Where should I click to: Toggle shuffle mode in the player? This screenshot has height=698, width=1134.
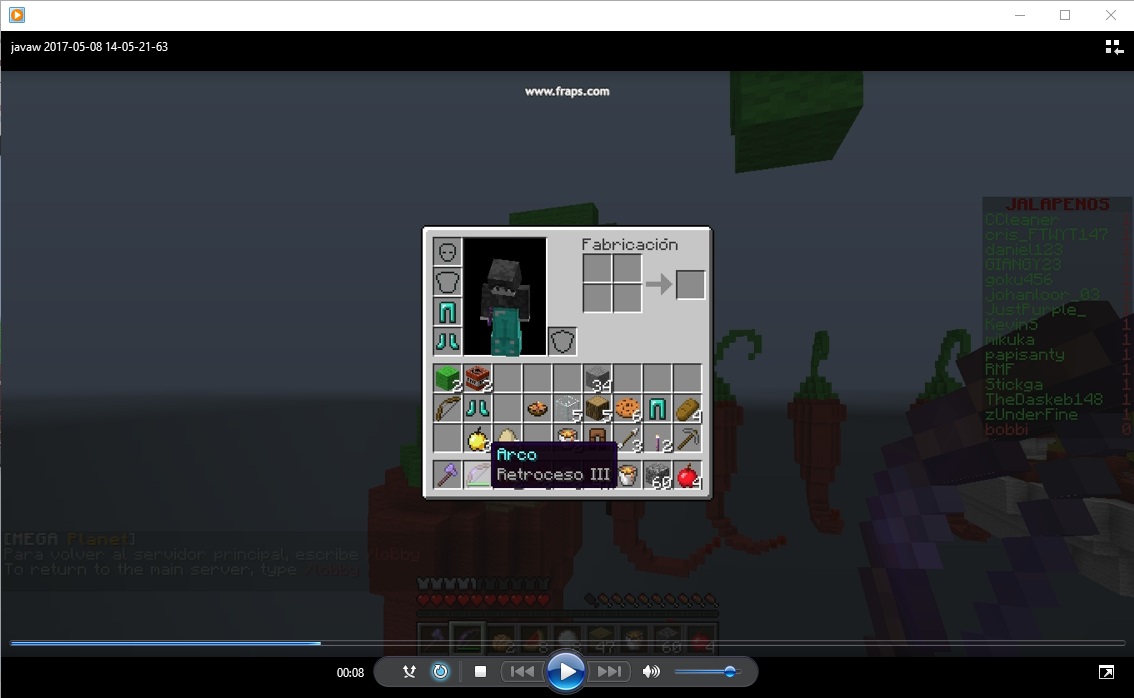tap(409, 672)
